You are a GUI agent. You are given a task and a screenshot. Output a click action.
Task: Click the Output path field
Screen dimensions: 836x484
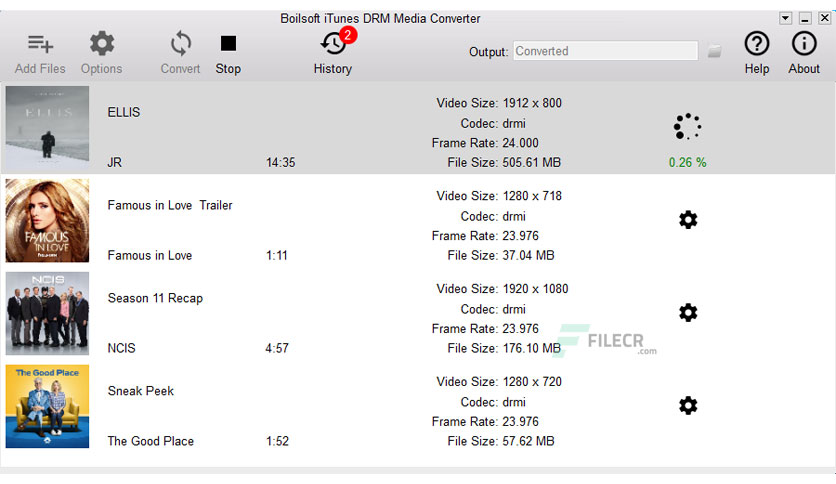coord(605,51)
